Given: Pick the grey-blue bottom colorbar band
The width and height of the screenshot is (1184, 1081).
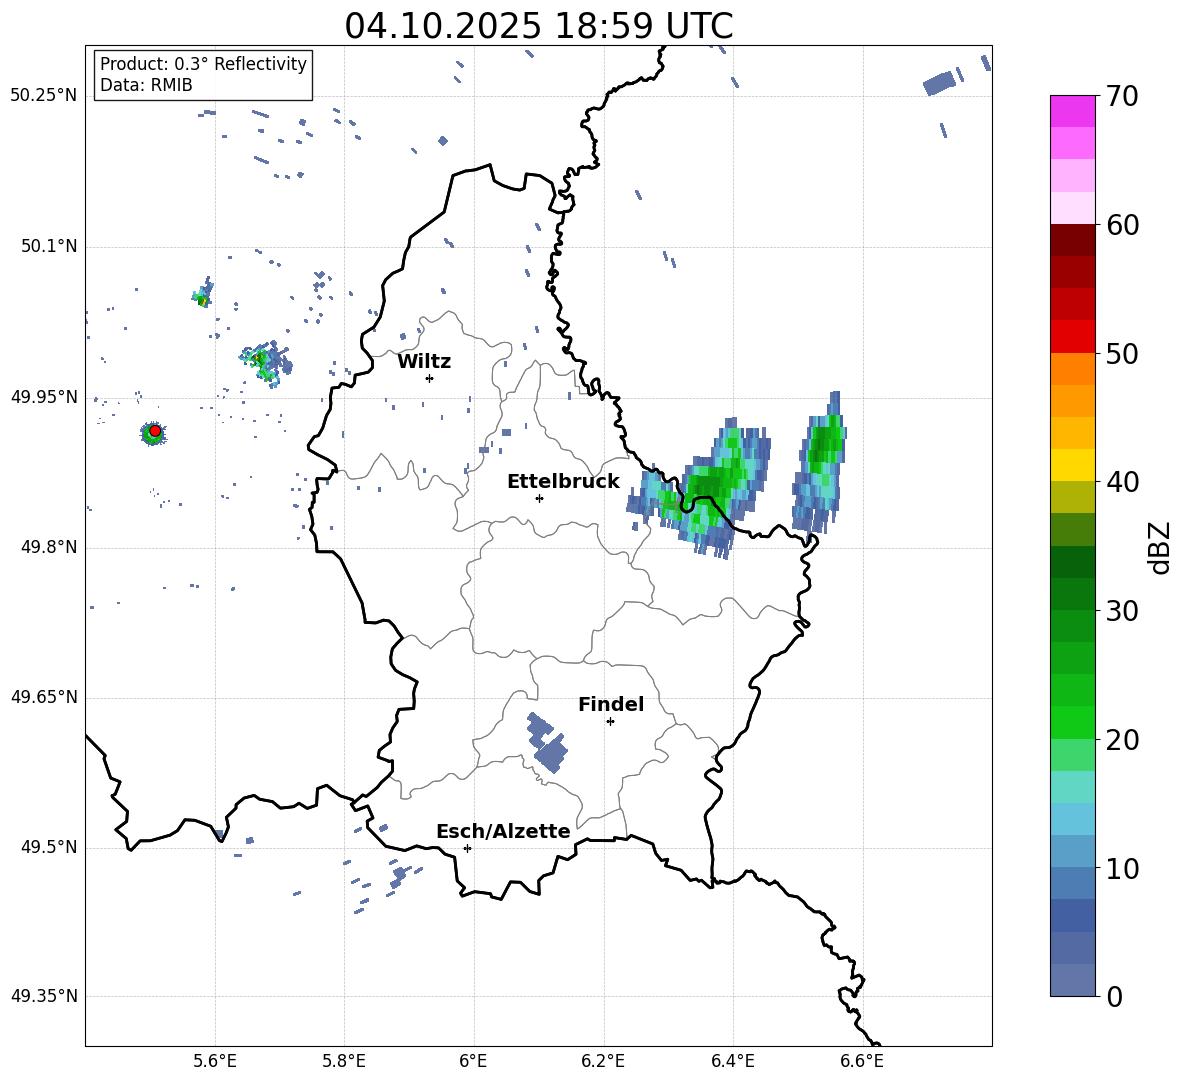Looking at the screenshot, I should pyautogui.click(x=1072, y=980).
